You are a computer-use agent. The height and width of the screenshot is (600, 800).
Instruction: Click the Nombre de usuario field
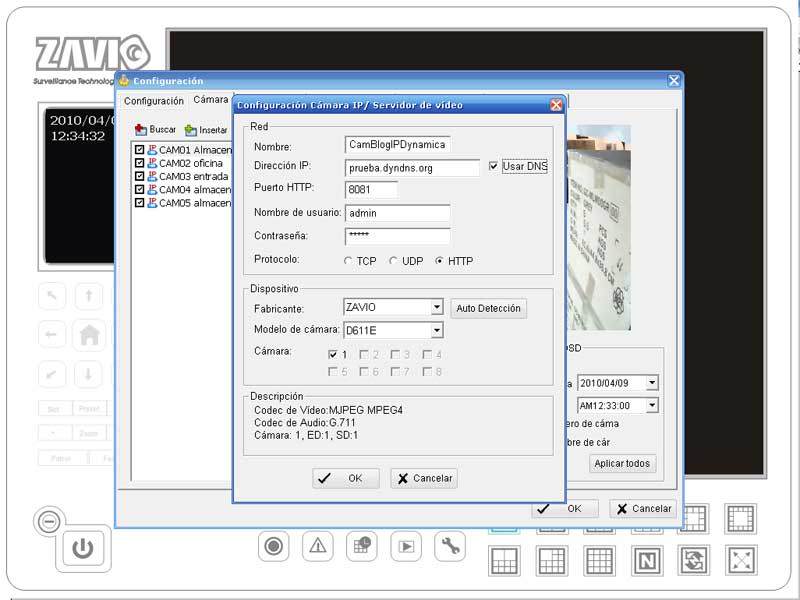(397, 213)
